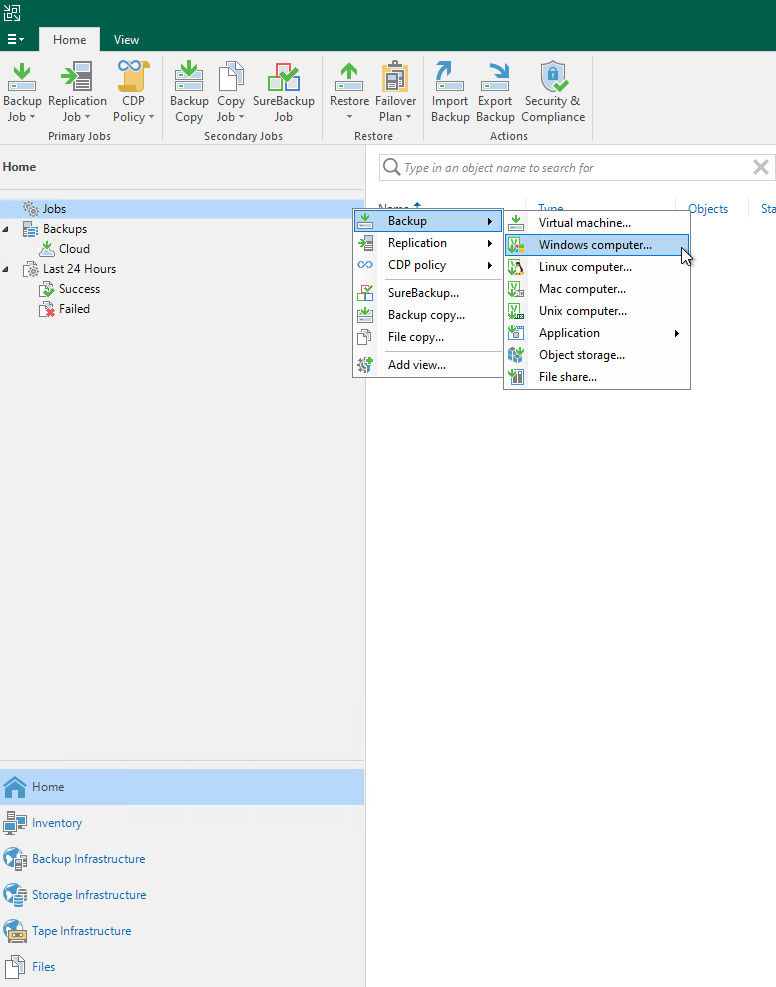Open the main hamburger menu button
The height and width of the screenshot is (987, 776).
coord(16,40)
